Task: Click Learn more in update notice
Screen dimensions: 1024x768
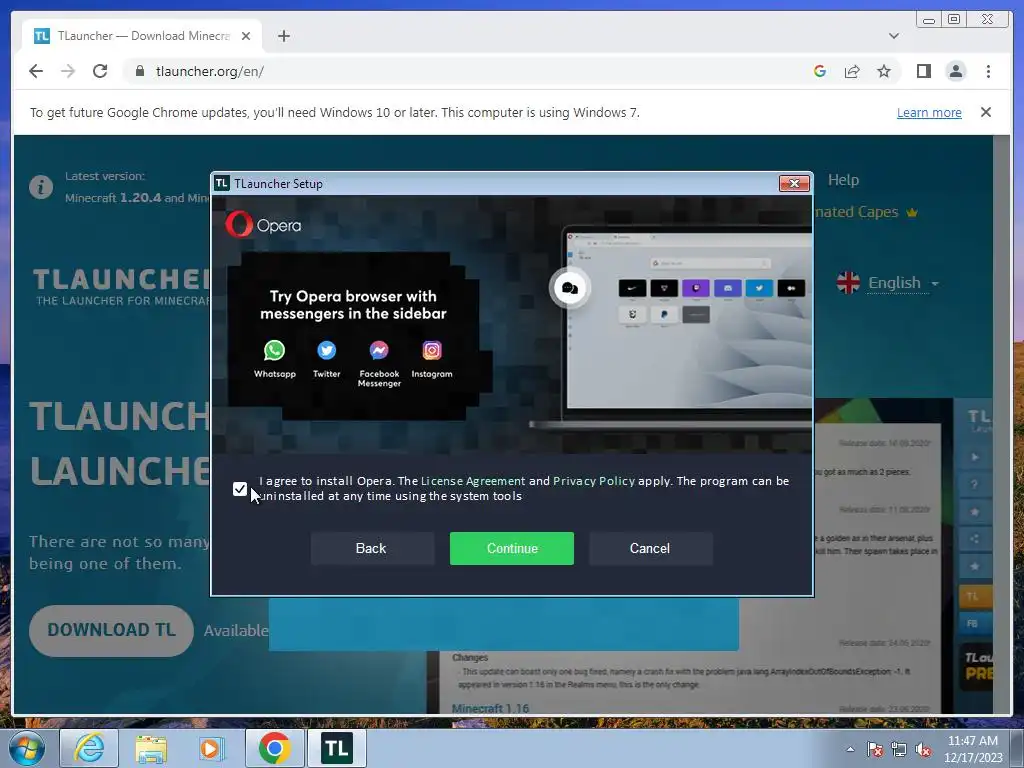Action: [929, 112]
